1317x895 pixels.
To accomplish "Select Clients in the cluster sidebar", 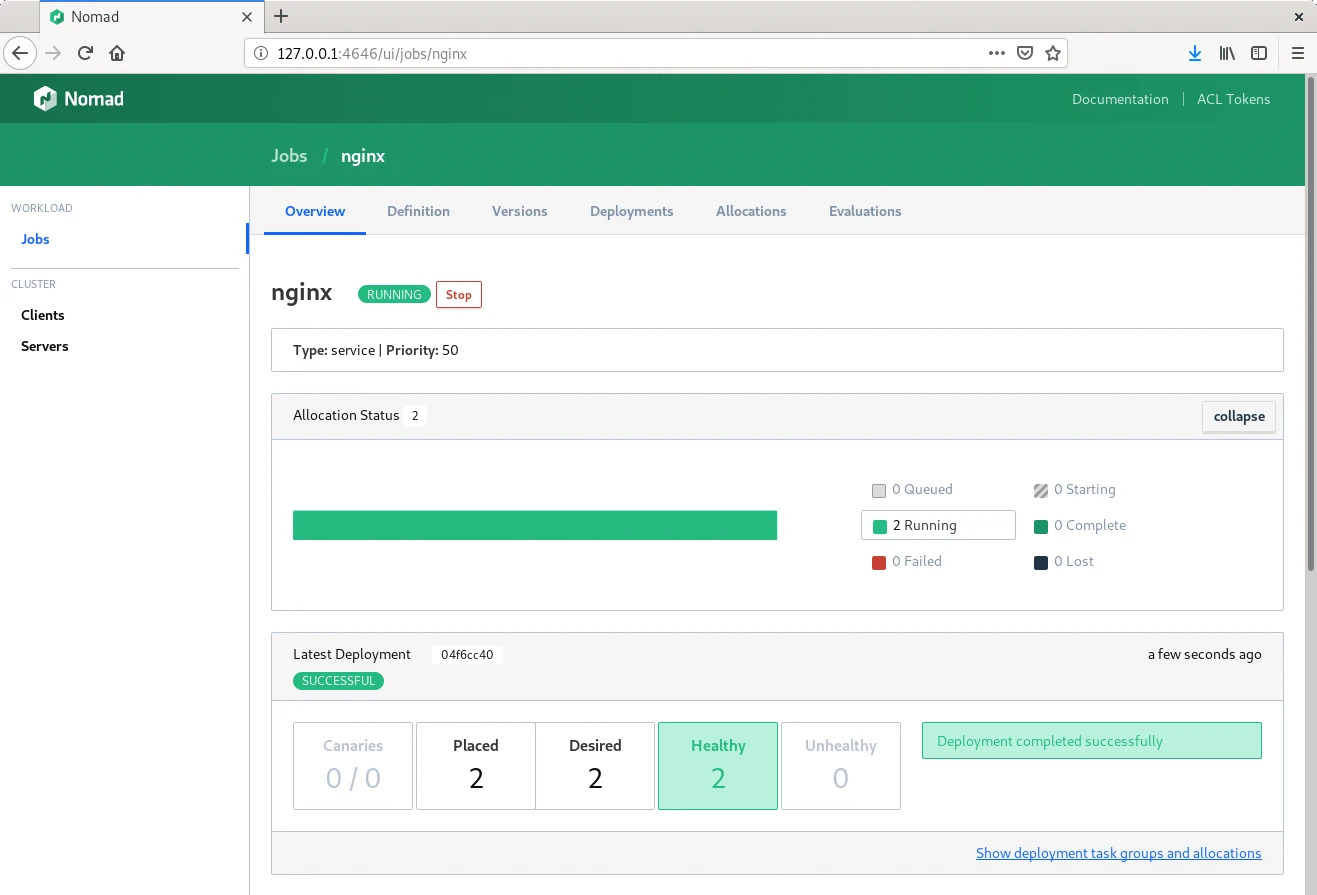I will click(x=43, y=315).
